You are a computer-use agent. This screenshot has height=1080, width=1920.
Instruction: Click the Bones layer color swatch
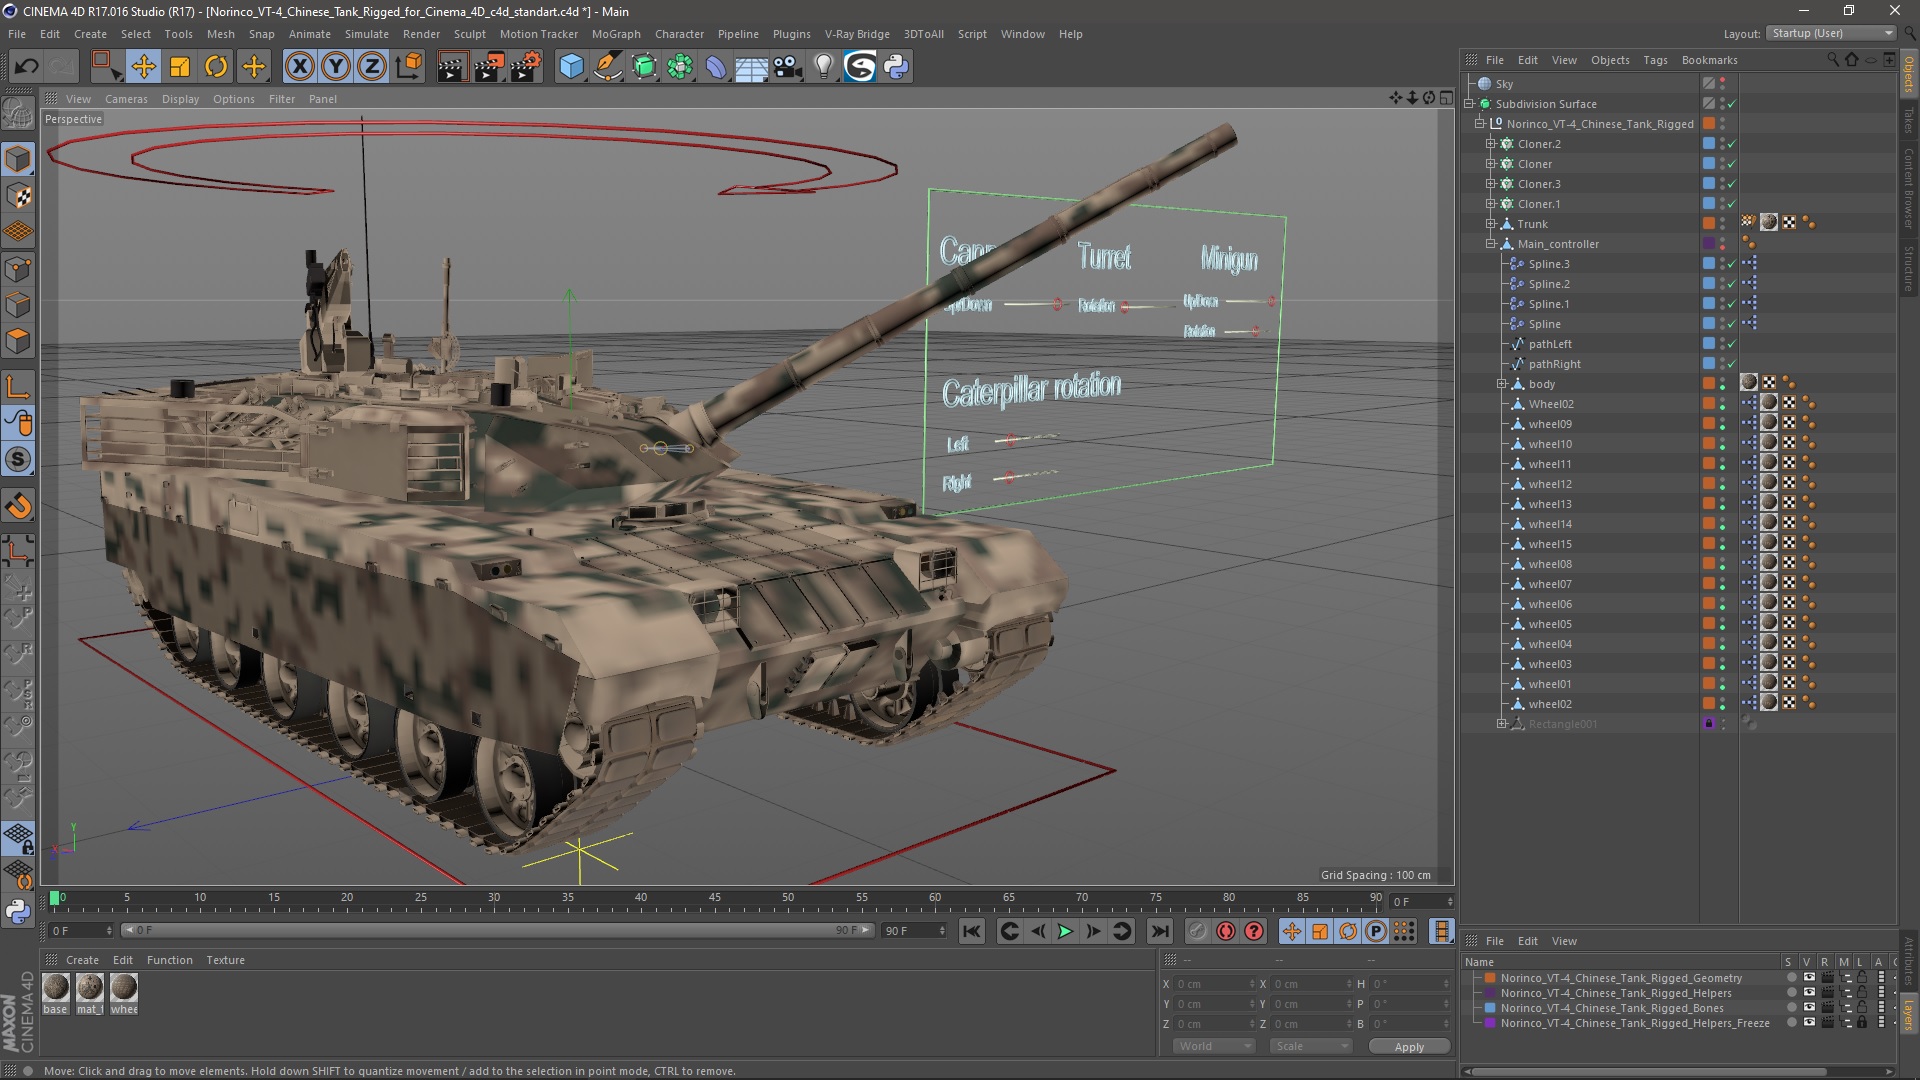[x=1490, y=1008]
